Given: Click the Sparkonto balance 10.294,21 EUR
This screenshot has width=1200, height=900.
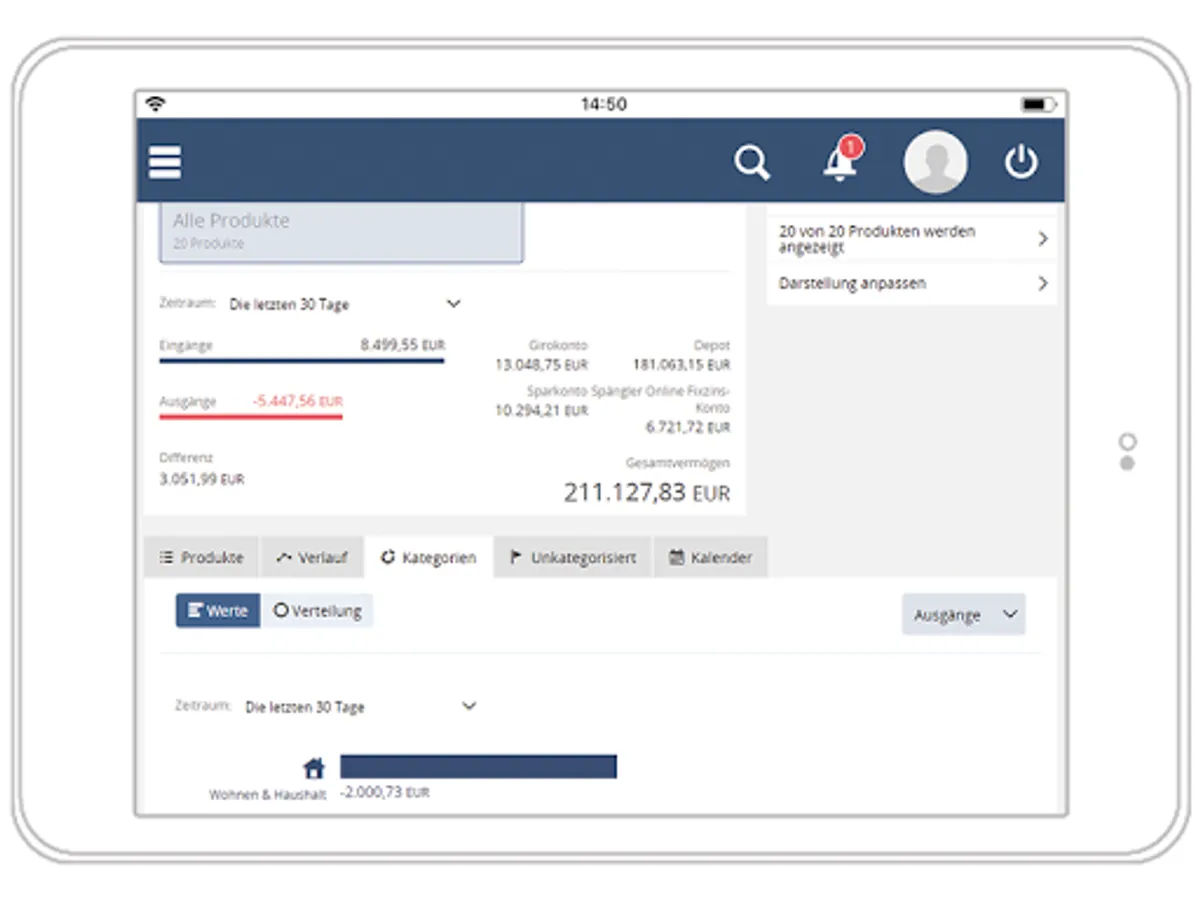Looking at the screenshot, I should pos(541,411).
